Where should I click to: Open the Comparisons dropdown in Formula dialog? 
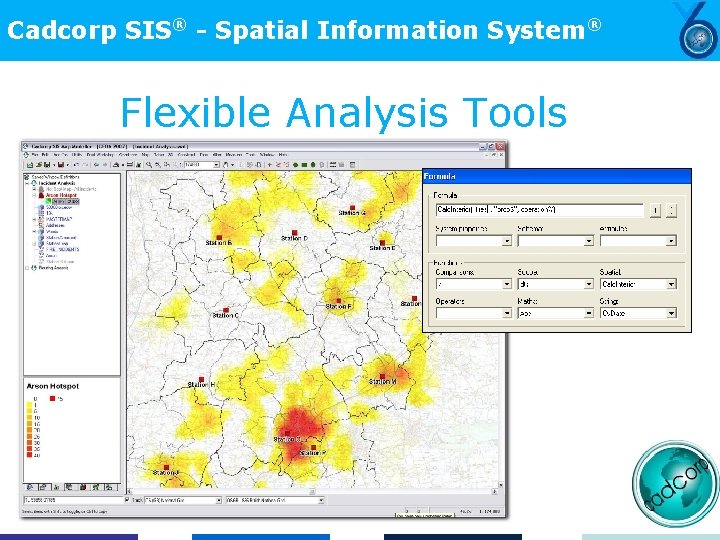pyautogui.click(x=507, y=284)
